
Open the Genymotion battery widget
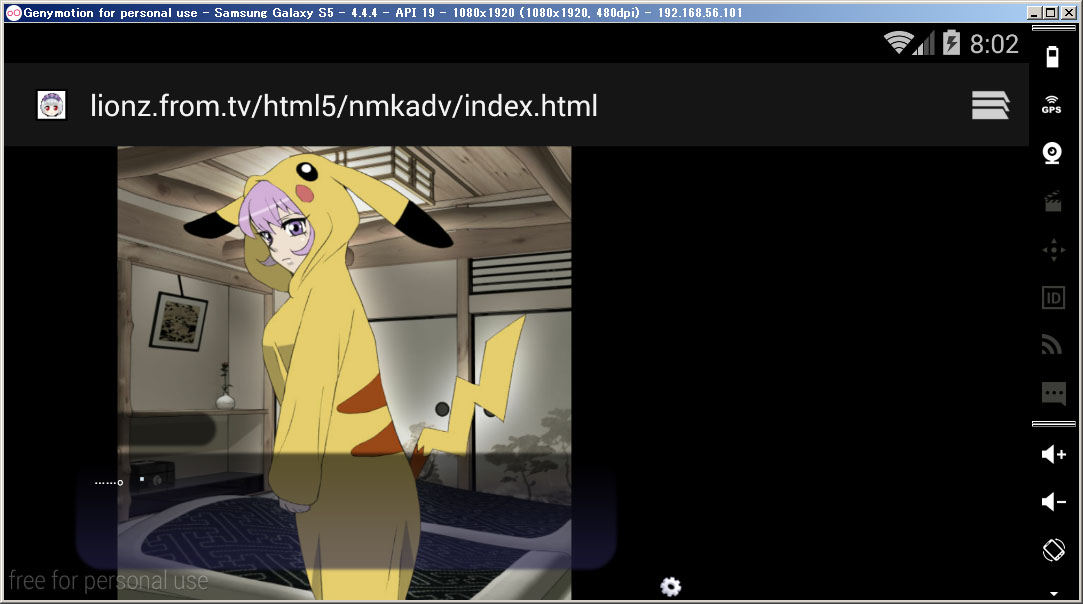(x=1053, y=57)
